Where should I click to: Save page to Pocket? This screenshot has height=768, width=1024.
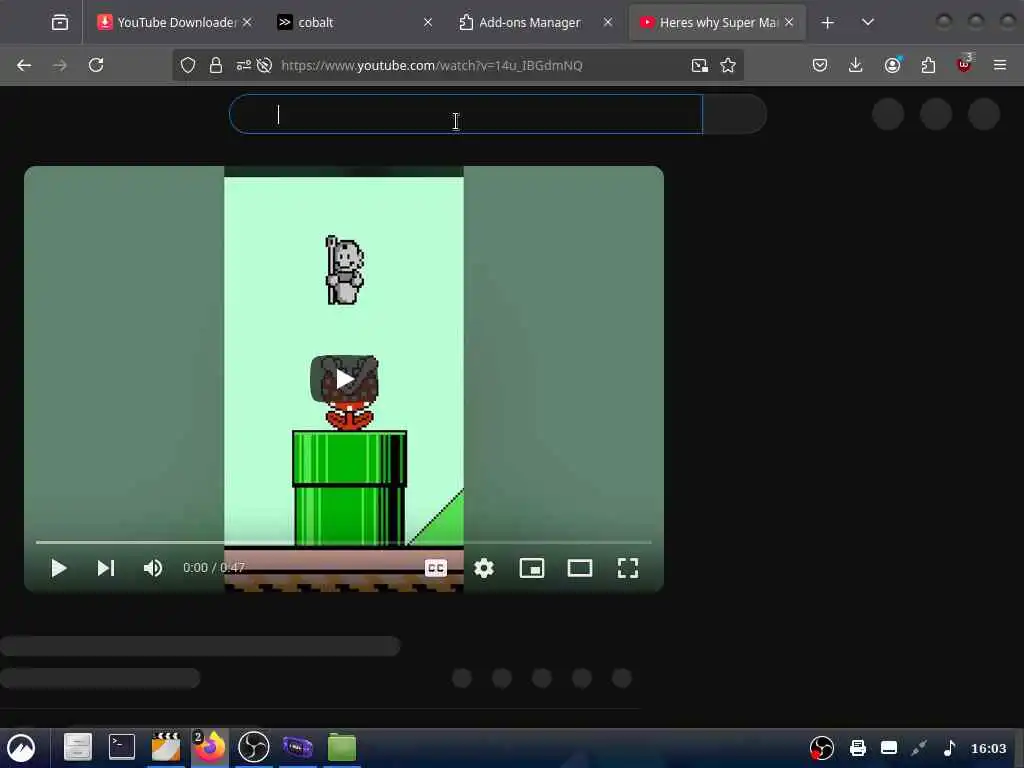(820, 65)
